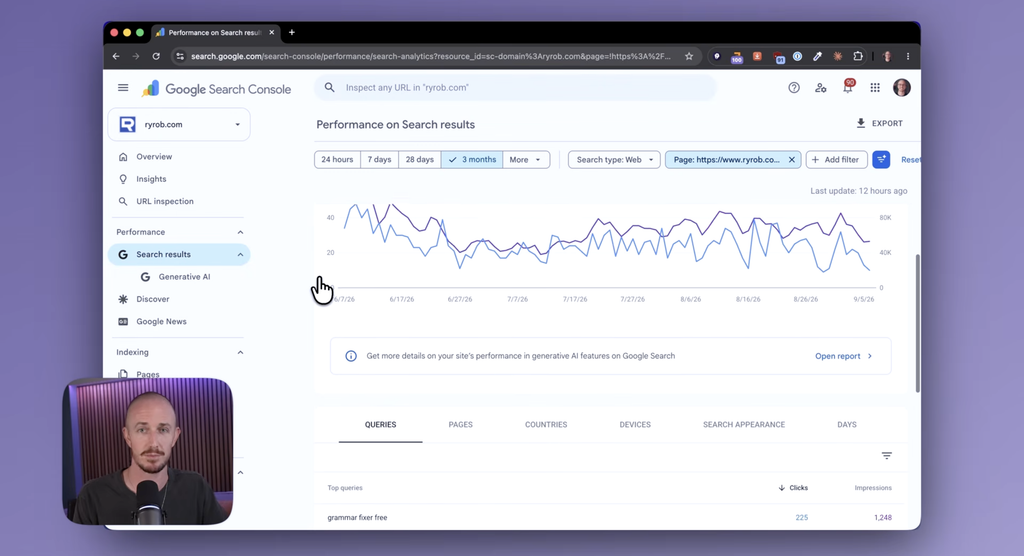
Task: Open the Search type: Web dropdown
Action: tap(615, 159)
